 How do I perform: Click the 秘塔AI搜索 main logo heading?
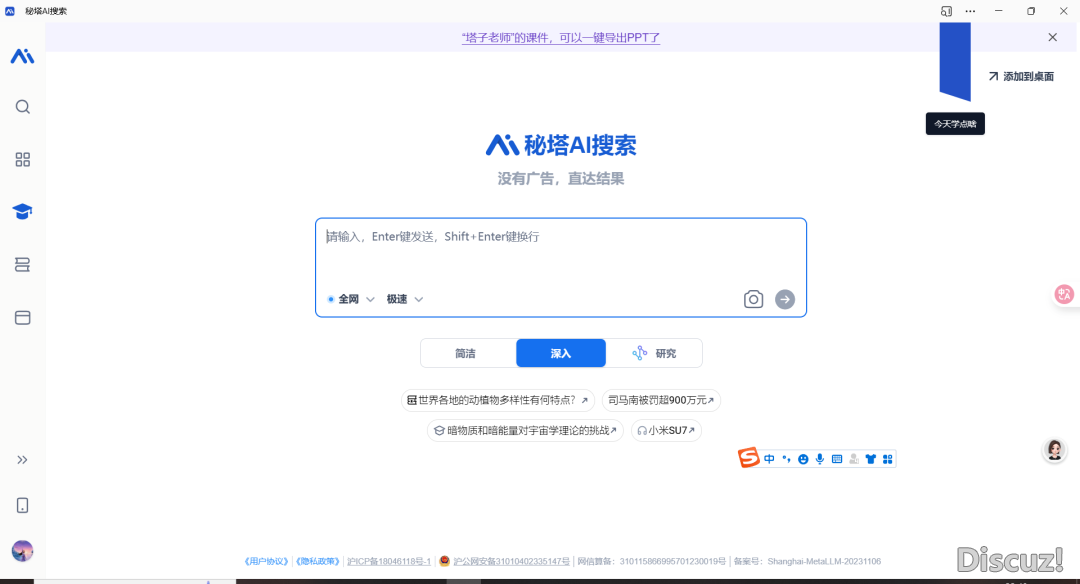pyautogui.click(x=561, y=145)
